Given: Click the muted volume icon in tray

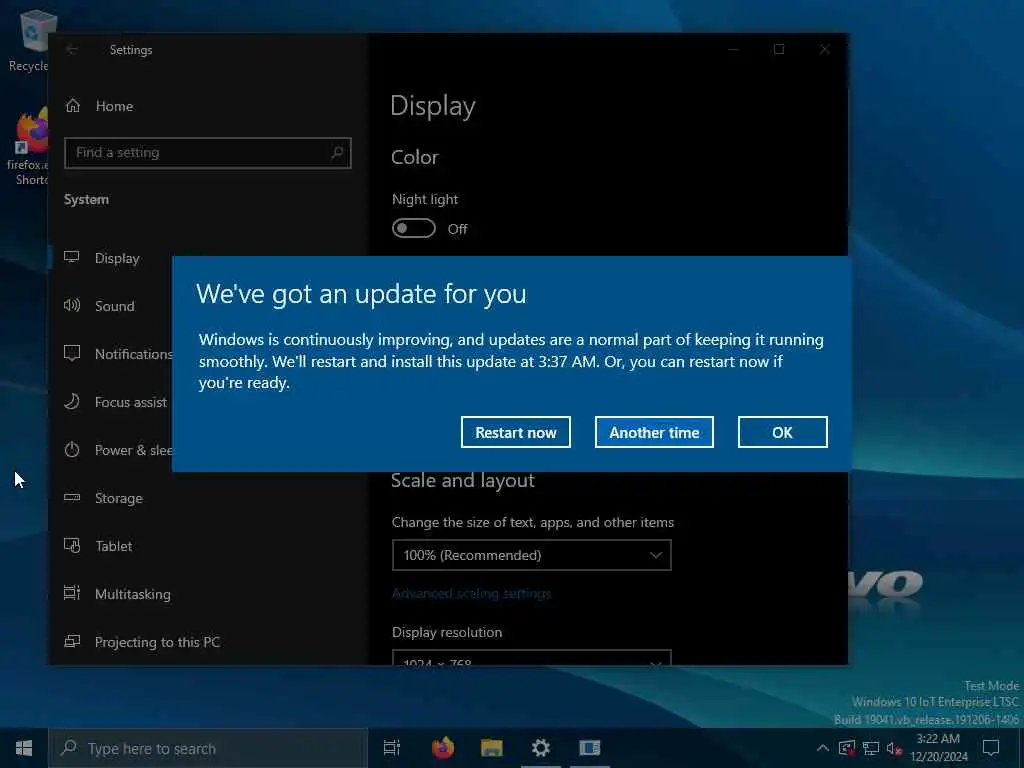Looking at the screenshot, I should (894, 749).
